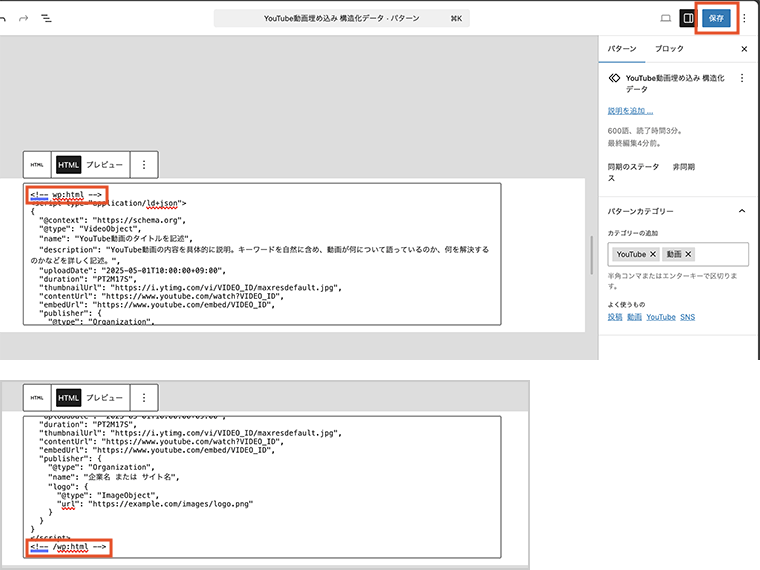The image size is (760, 570).
Task: Click the "@type": "ImageObject" line
Action: [108, 495]
